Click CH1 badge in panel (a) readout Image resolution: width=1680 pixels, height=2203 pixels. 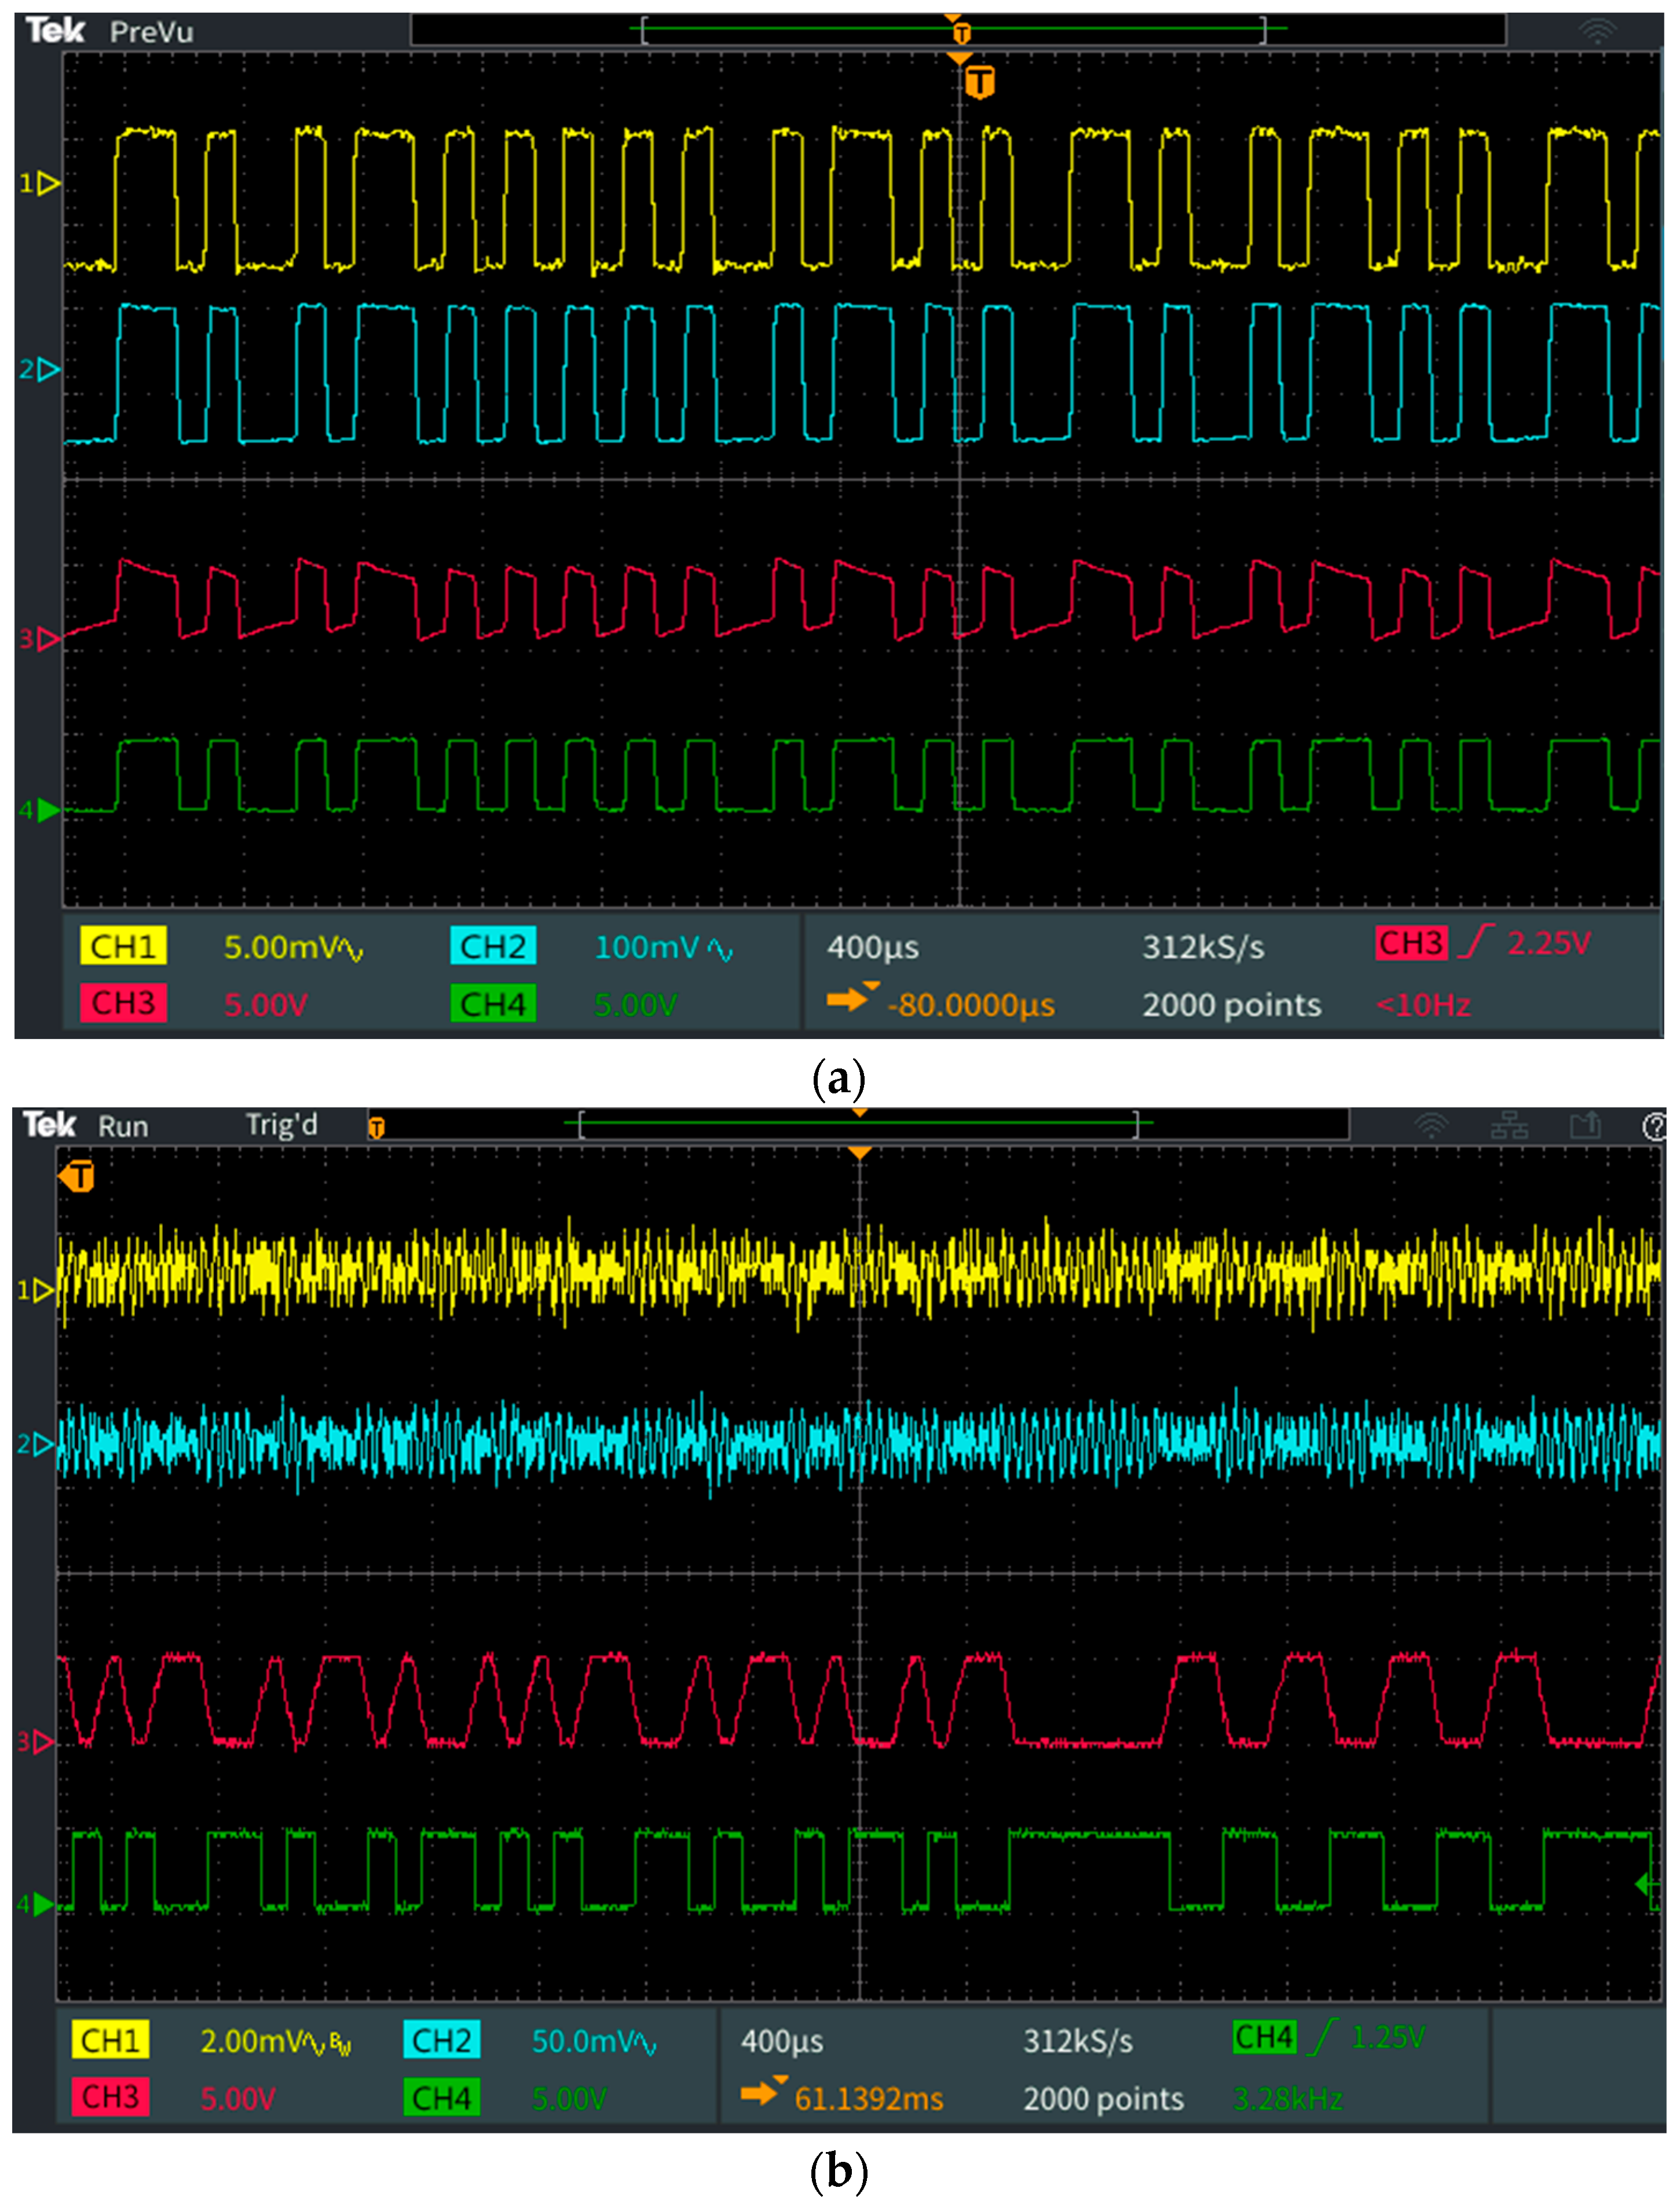tap(123, 946)
